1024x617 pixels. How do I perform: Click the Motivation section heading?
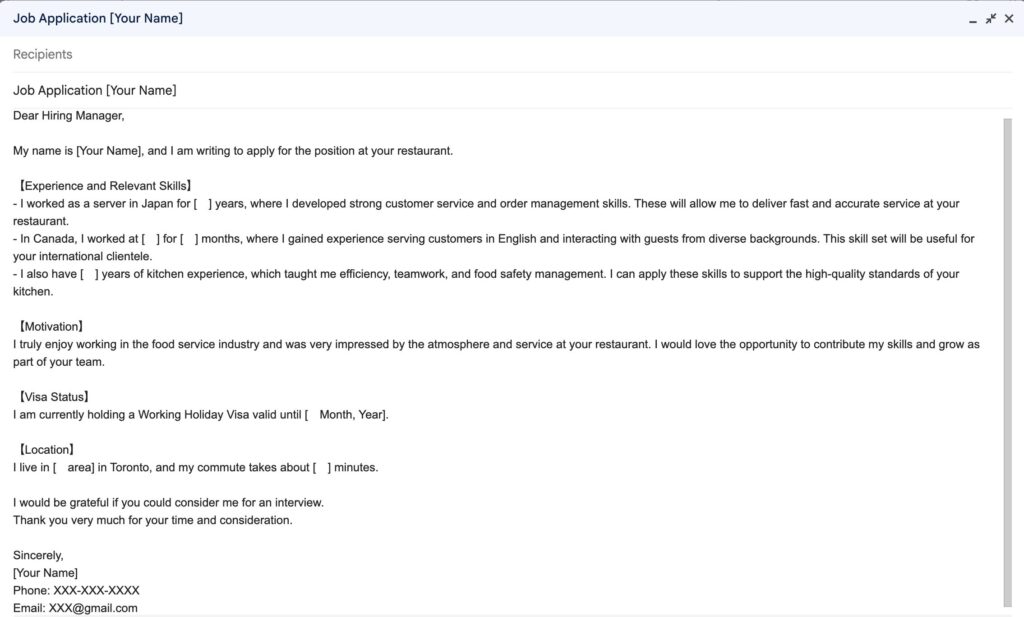tap(51, 326)
